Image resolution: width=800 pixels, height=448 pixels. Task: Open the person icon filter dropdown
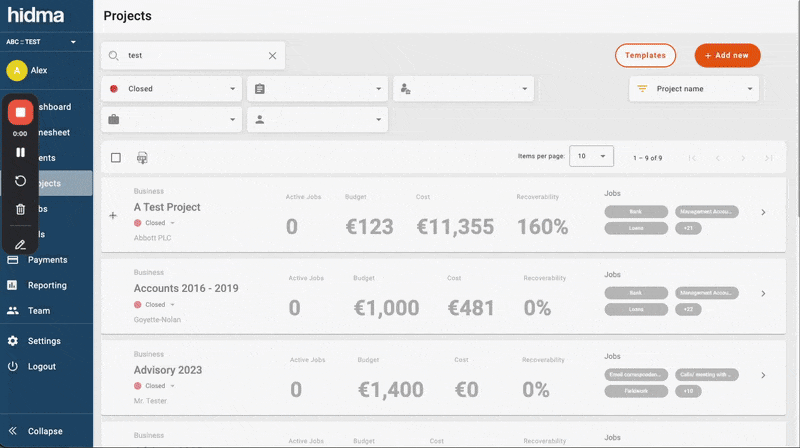click(x=317, y=119)
